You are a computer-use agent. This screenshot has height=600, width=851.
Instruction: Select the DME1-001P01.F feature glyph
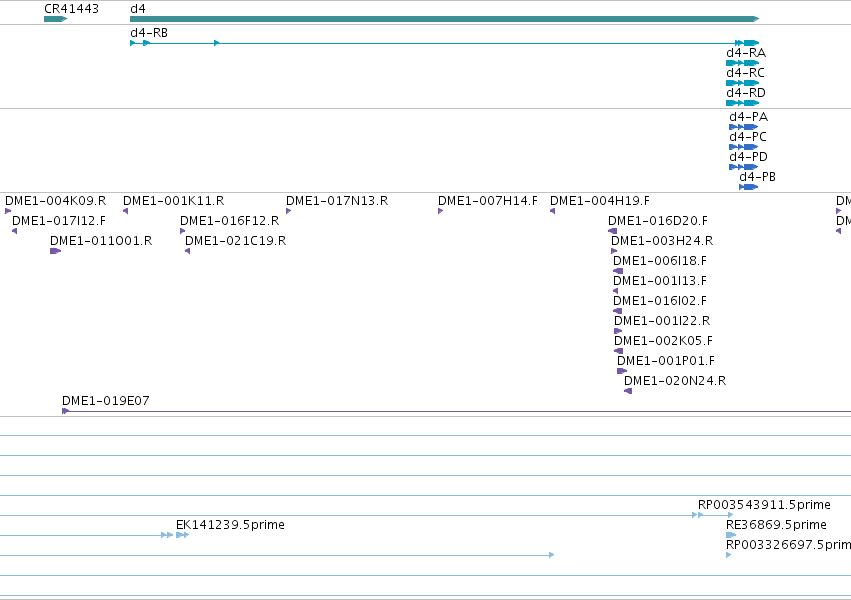coord(622,371)
